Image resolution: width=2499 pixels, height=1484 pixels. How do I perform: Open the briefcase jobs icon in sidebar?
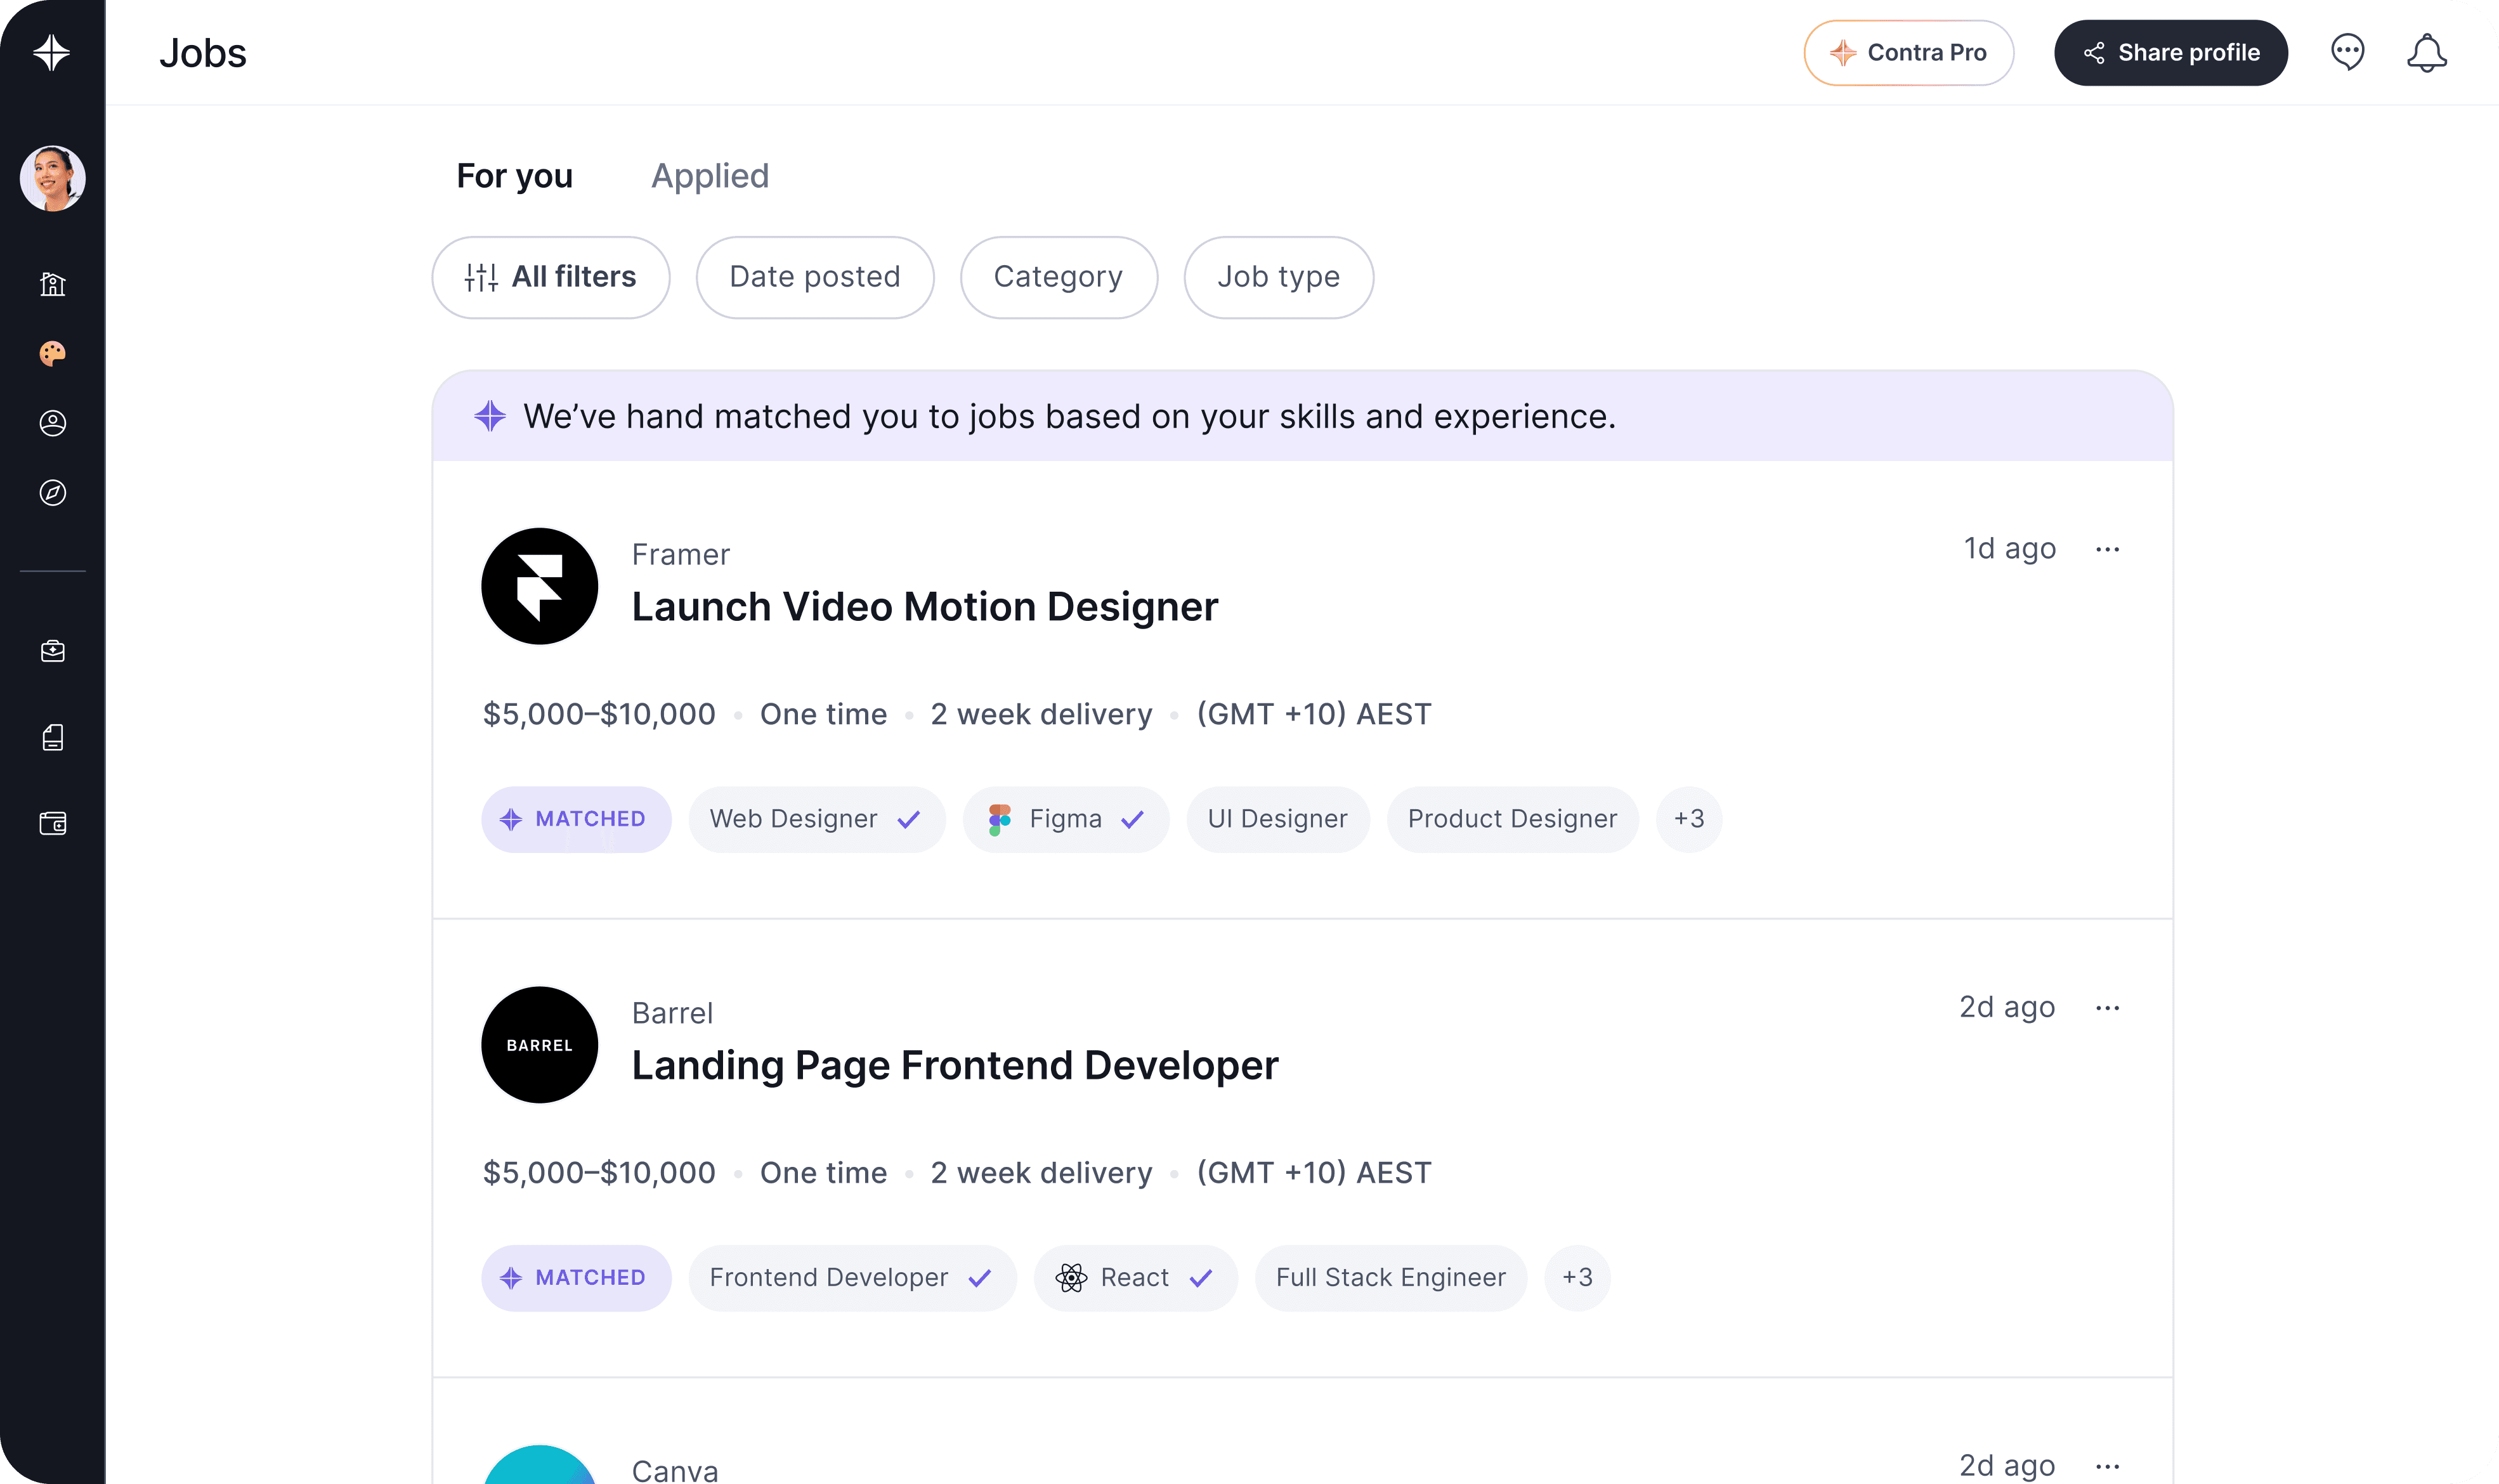[52, 651]
